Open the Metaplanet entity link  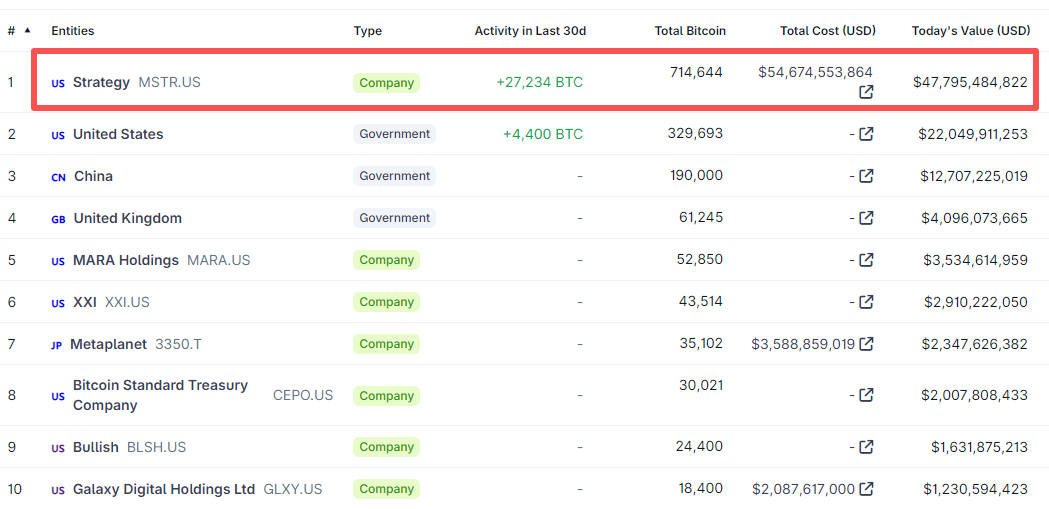coord(108,344)
